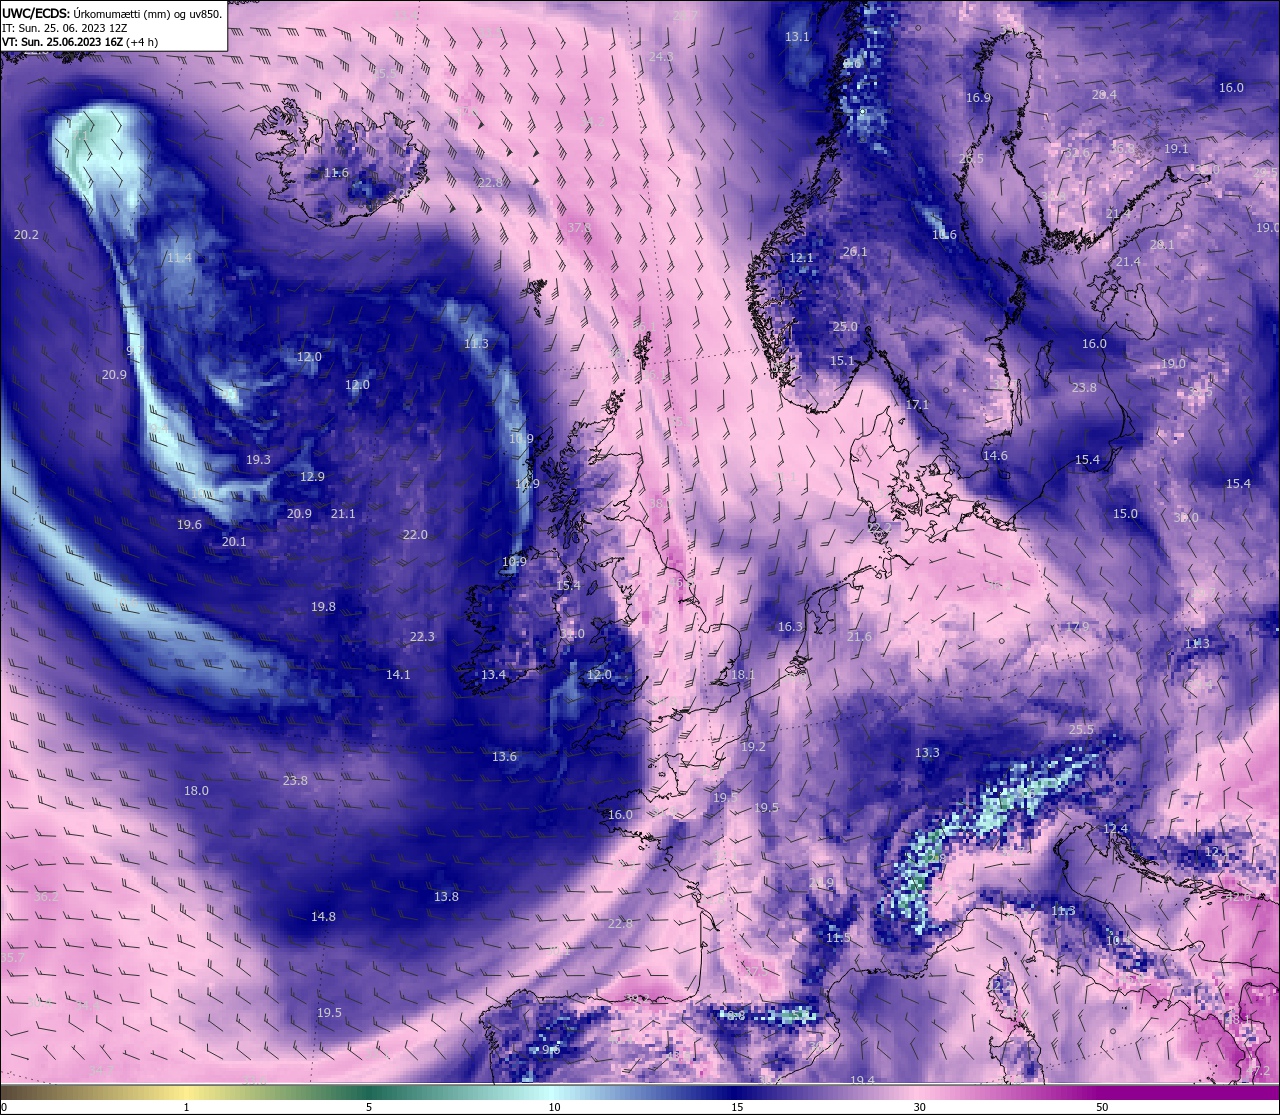The width and height of the screenshot is (1280, 1115).
Task: Click the 18.1 value over southeast England
Action: 742,675
